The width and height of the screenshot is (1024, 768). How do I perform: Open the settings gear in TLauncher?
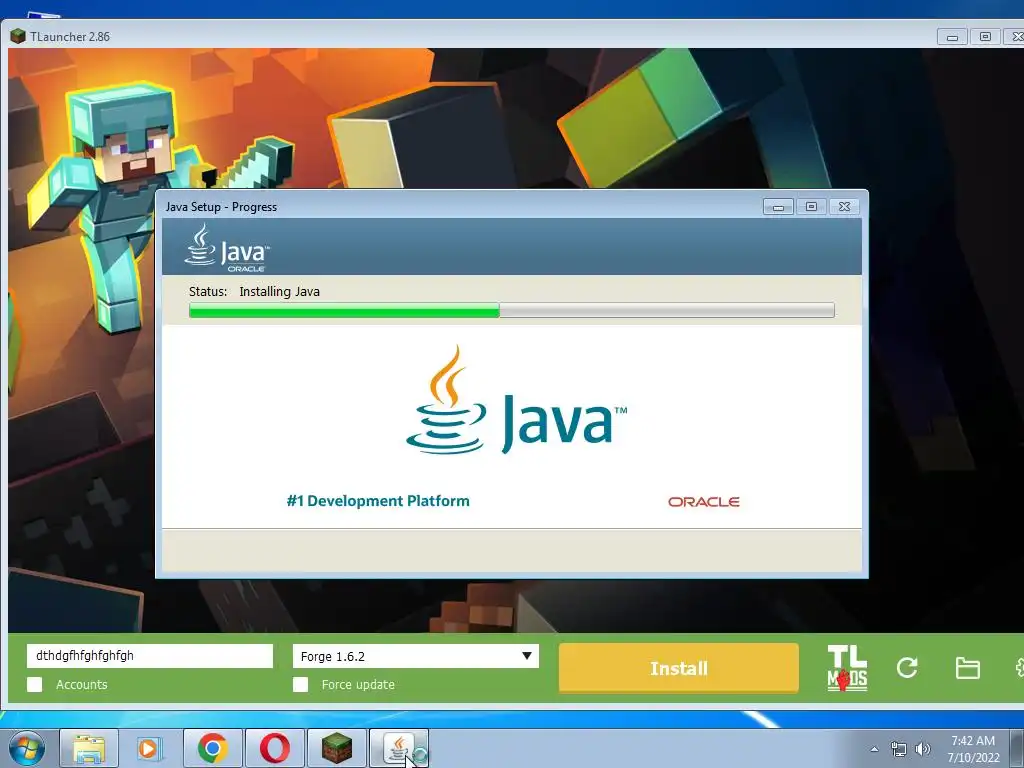pos(1019,667)
